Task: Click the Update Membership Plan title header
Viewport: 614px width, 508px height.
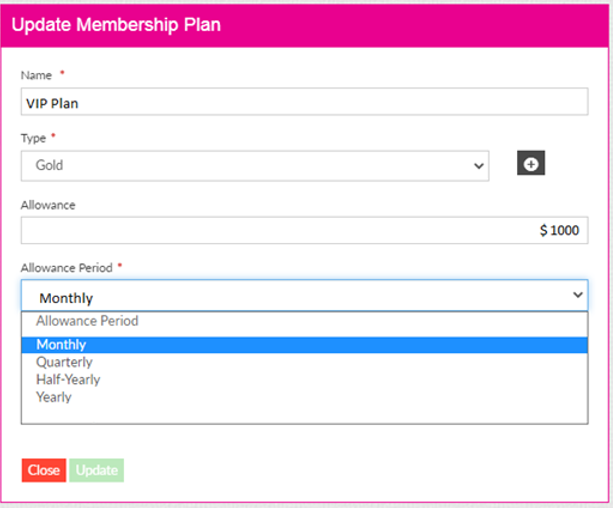Action: tap(117, 24)
